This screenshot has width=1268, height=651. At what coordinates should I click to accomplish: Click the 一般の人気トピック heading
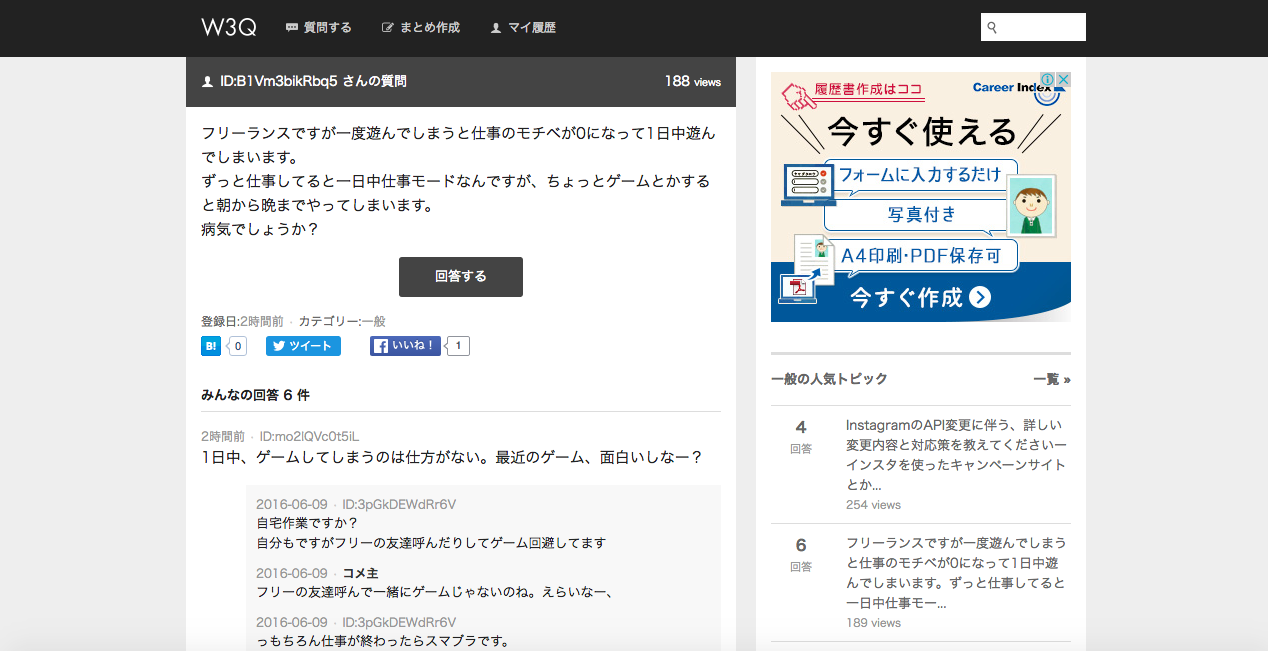click(x=829, y=380)
